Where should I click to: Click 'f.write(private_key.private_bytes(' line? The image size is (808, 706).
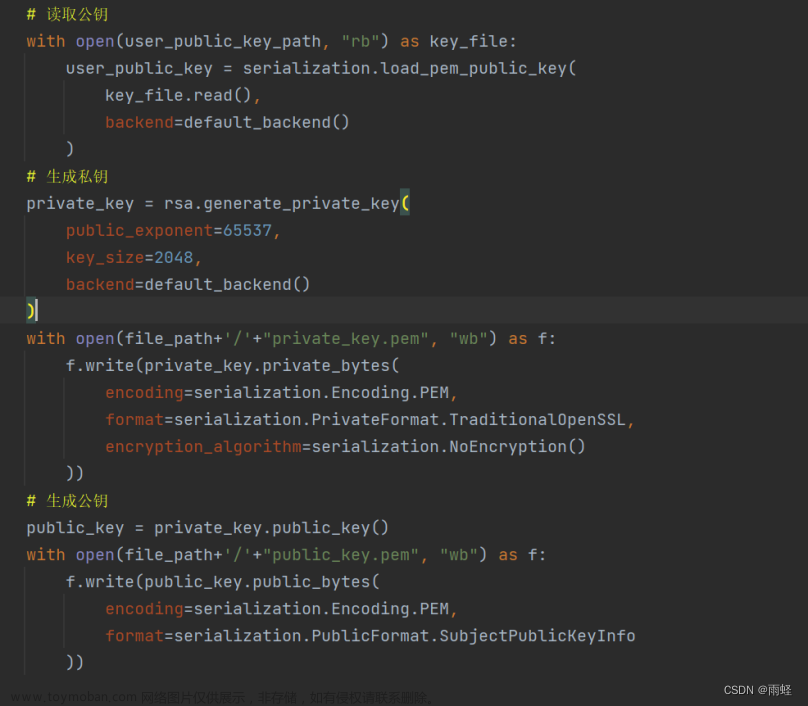pos(232,365)
